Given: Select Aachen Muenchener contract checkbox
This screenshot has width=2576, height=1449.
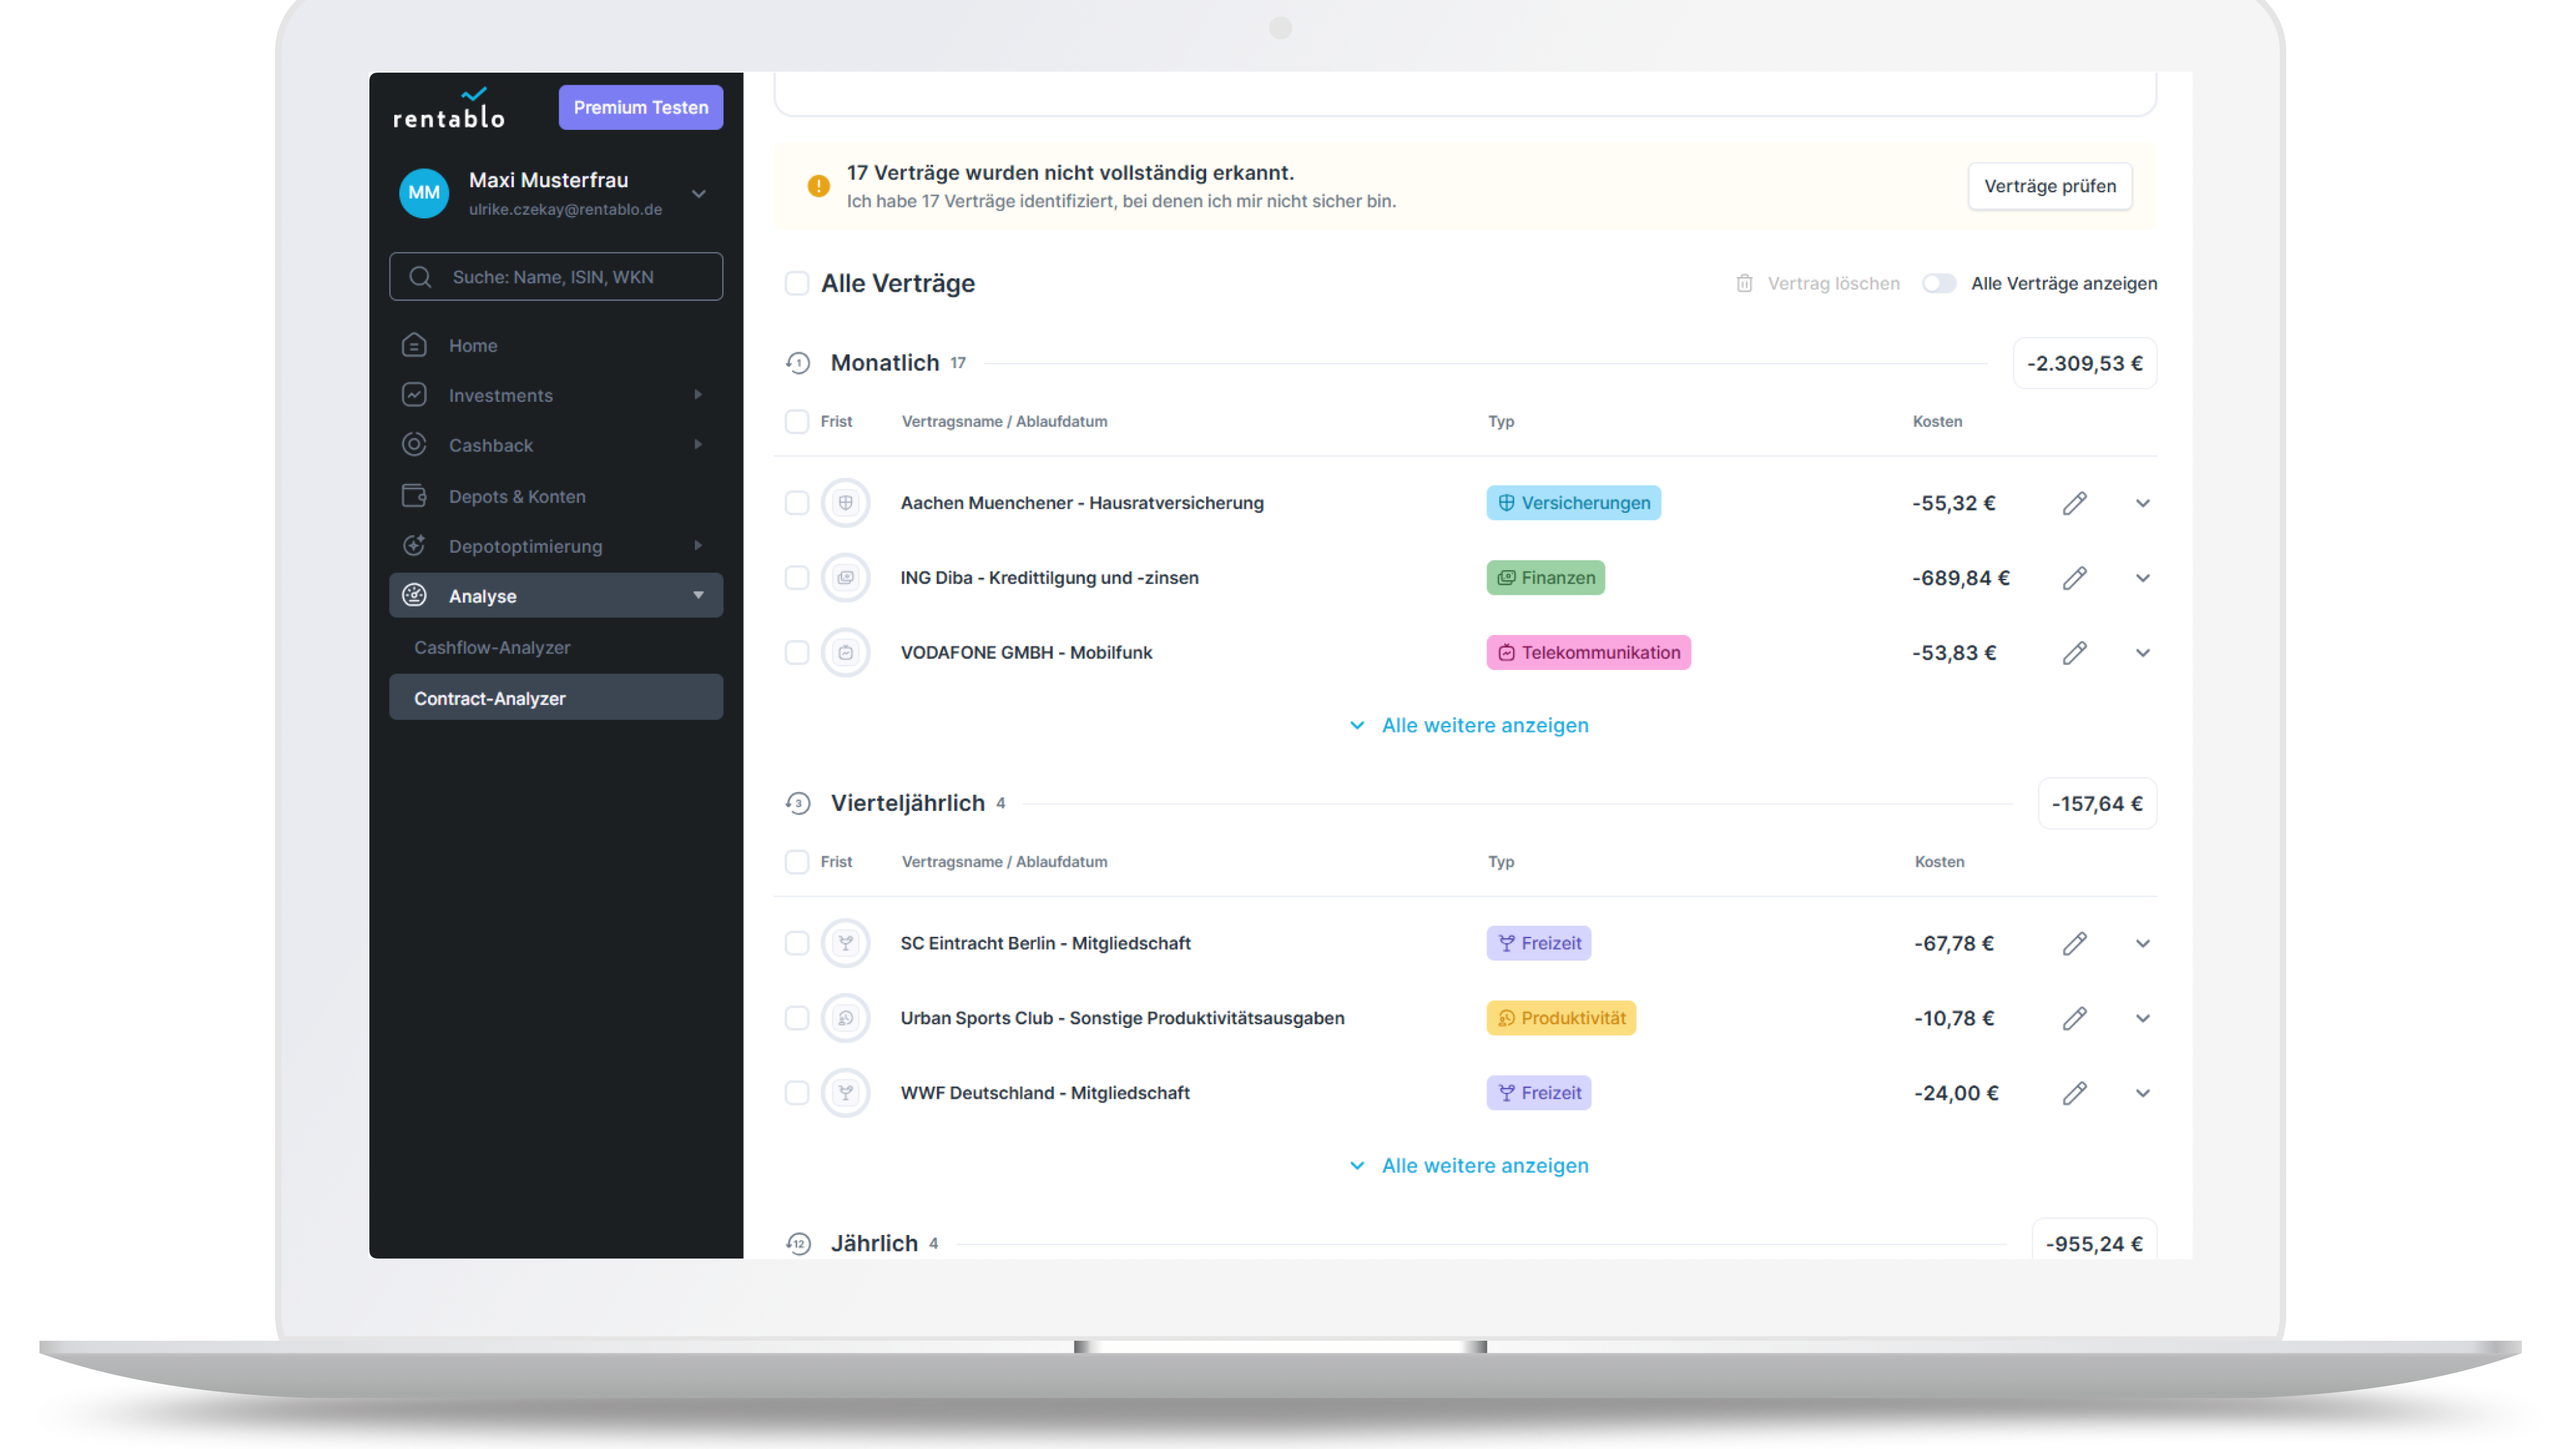Looking at the screenshot, I should tap(797, 503).
